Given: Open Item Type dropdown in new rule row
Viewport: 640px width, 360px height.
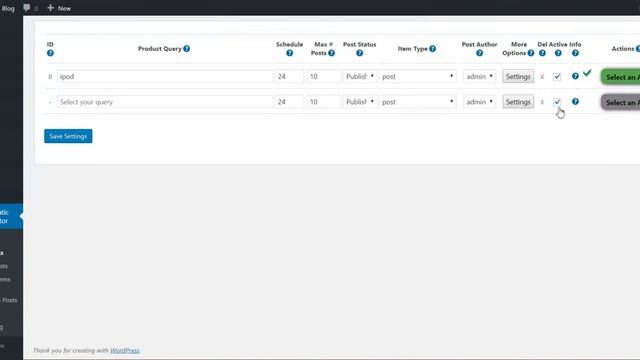Looking at the screenshot, I should click(x=418, y=102).
